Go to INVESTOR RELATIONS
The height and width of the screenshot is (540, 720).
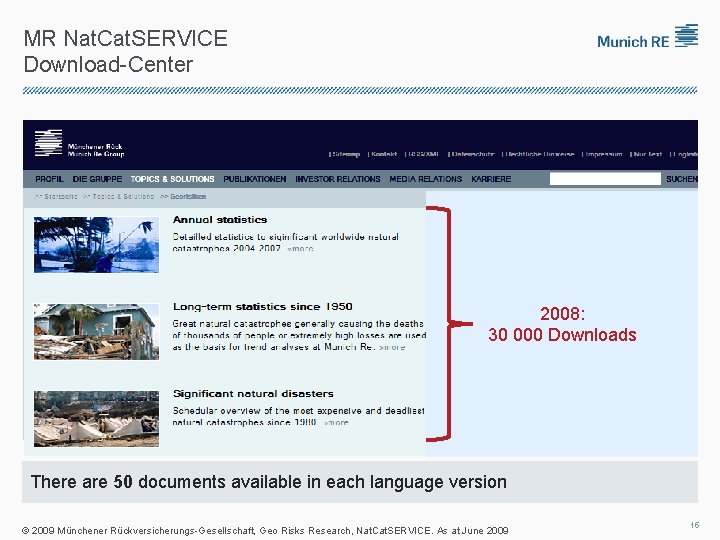338,179
